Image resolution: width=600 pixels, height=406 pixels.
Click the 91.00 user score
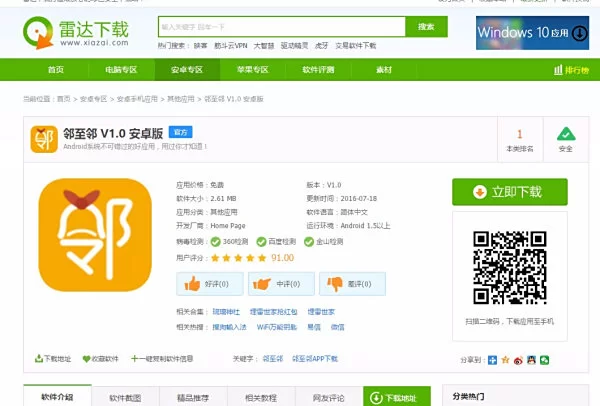click(282, 258)
